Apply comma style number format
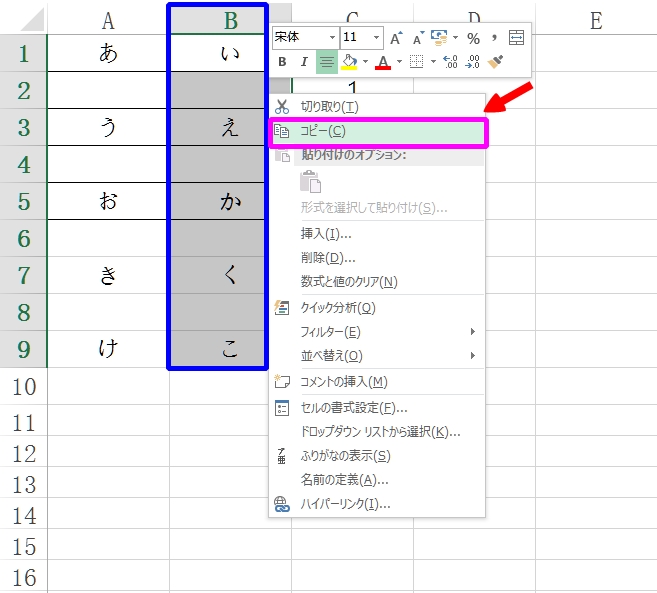 (494, 38)
